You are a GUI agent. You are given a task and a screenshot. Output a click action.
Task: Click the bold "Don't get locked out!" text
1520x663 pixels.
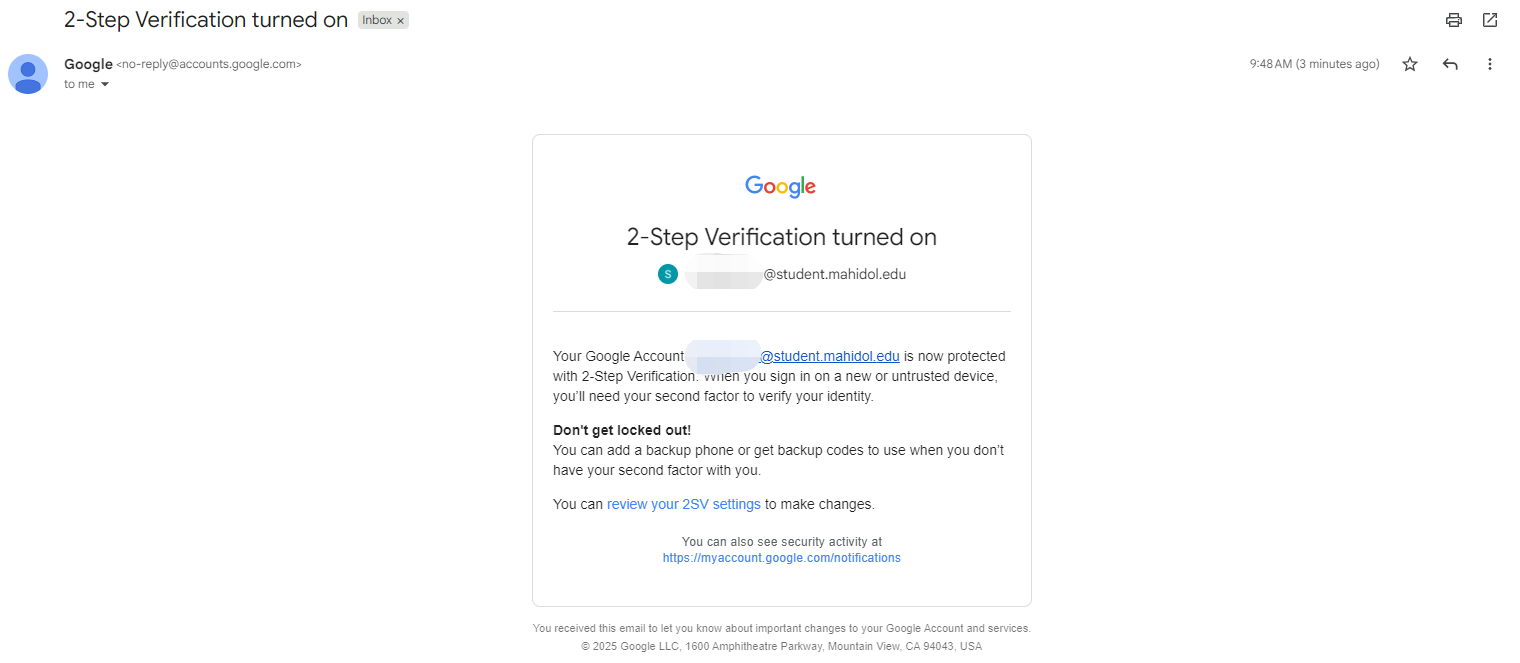(x=622, y=430)
